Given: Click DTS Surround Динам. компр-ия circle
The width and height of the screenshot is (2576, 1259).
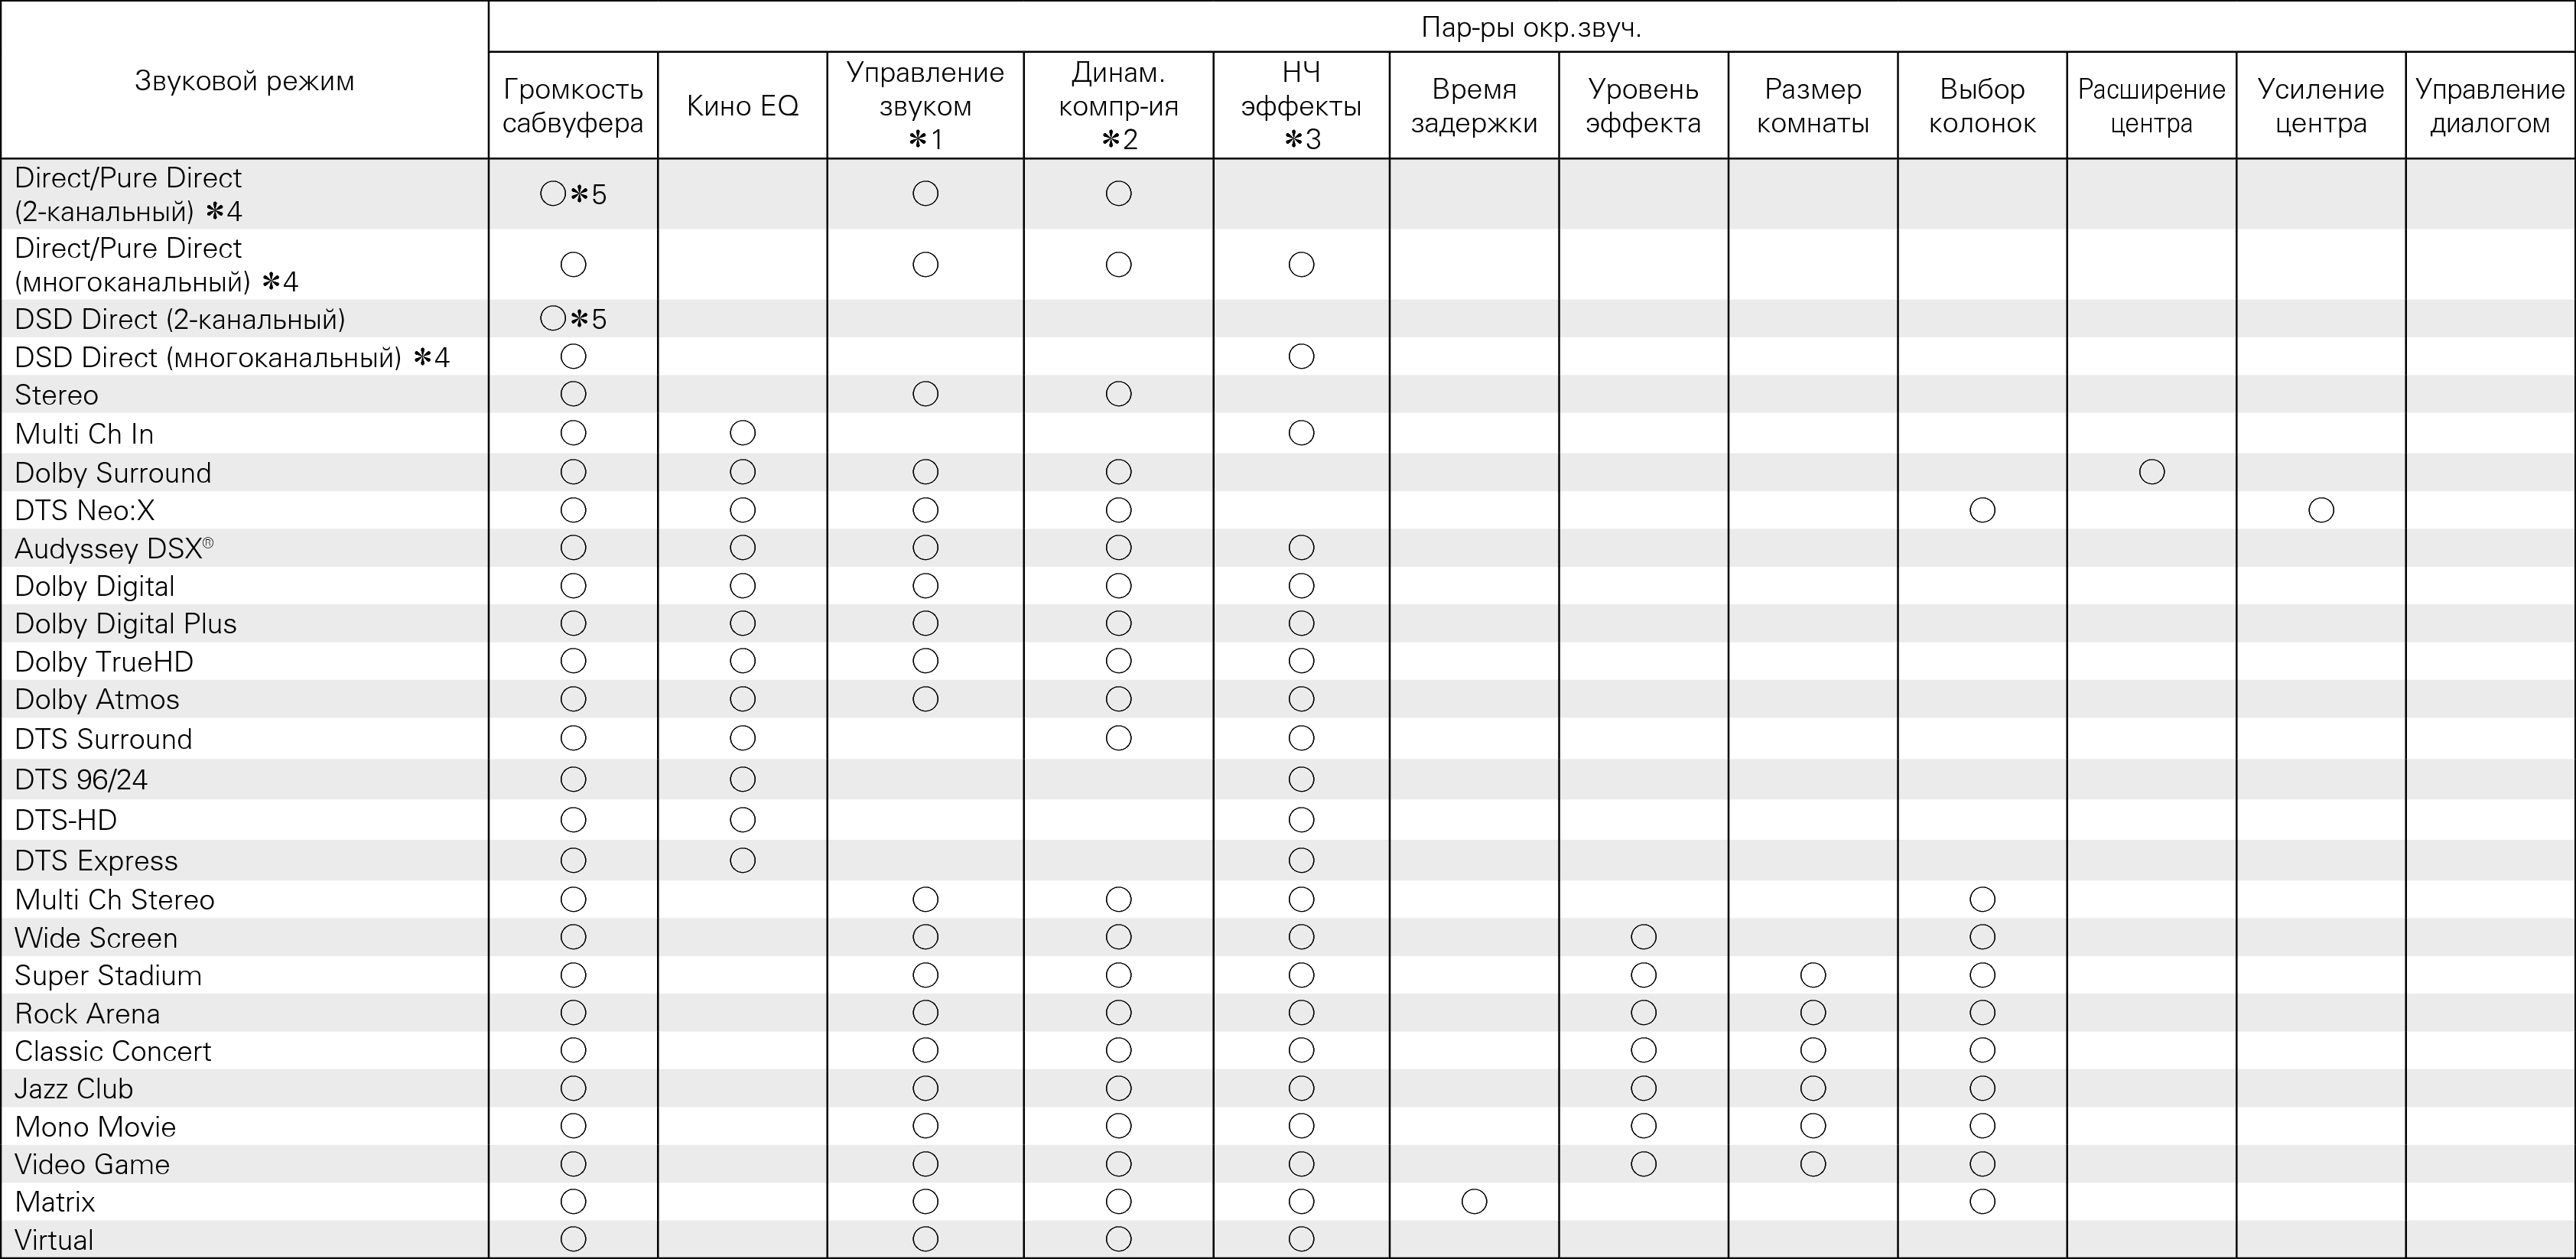Looking at the screenshot, I should (x=1118, y=738).
